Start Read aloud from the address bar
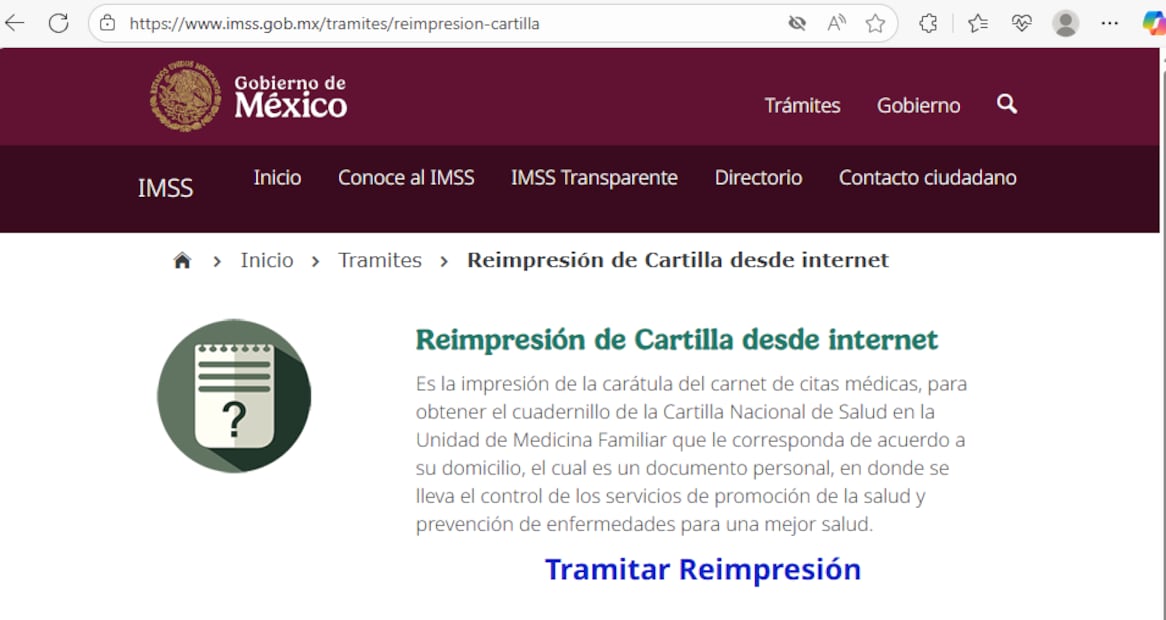The height and width of the screenshot is (620, 1166). tap(836, 22)
